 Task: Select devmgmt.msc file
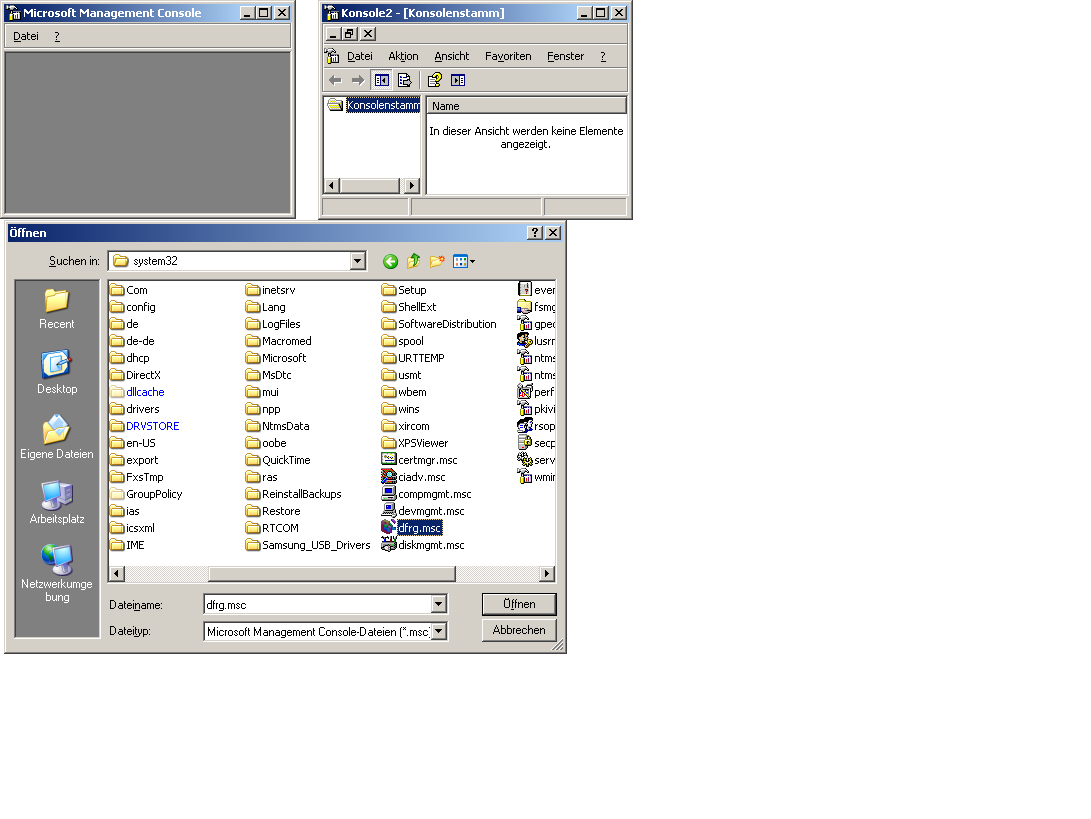click(423, 511)
